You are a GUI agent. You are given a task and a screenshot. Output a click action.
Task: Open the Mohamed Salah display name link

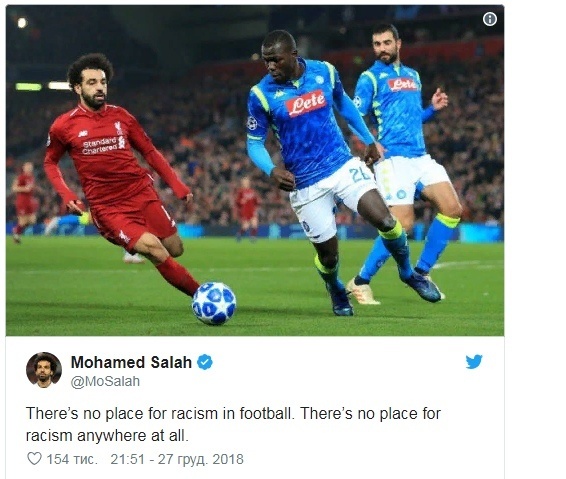pyautogui.click(x=131, y=362)
